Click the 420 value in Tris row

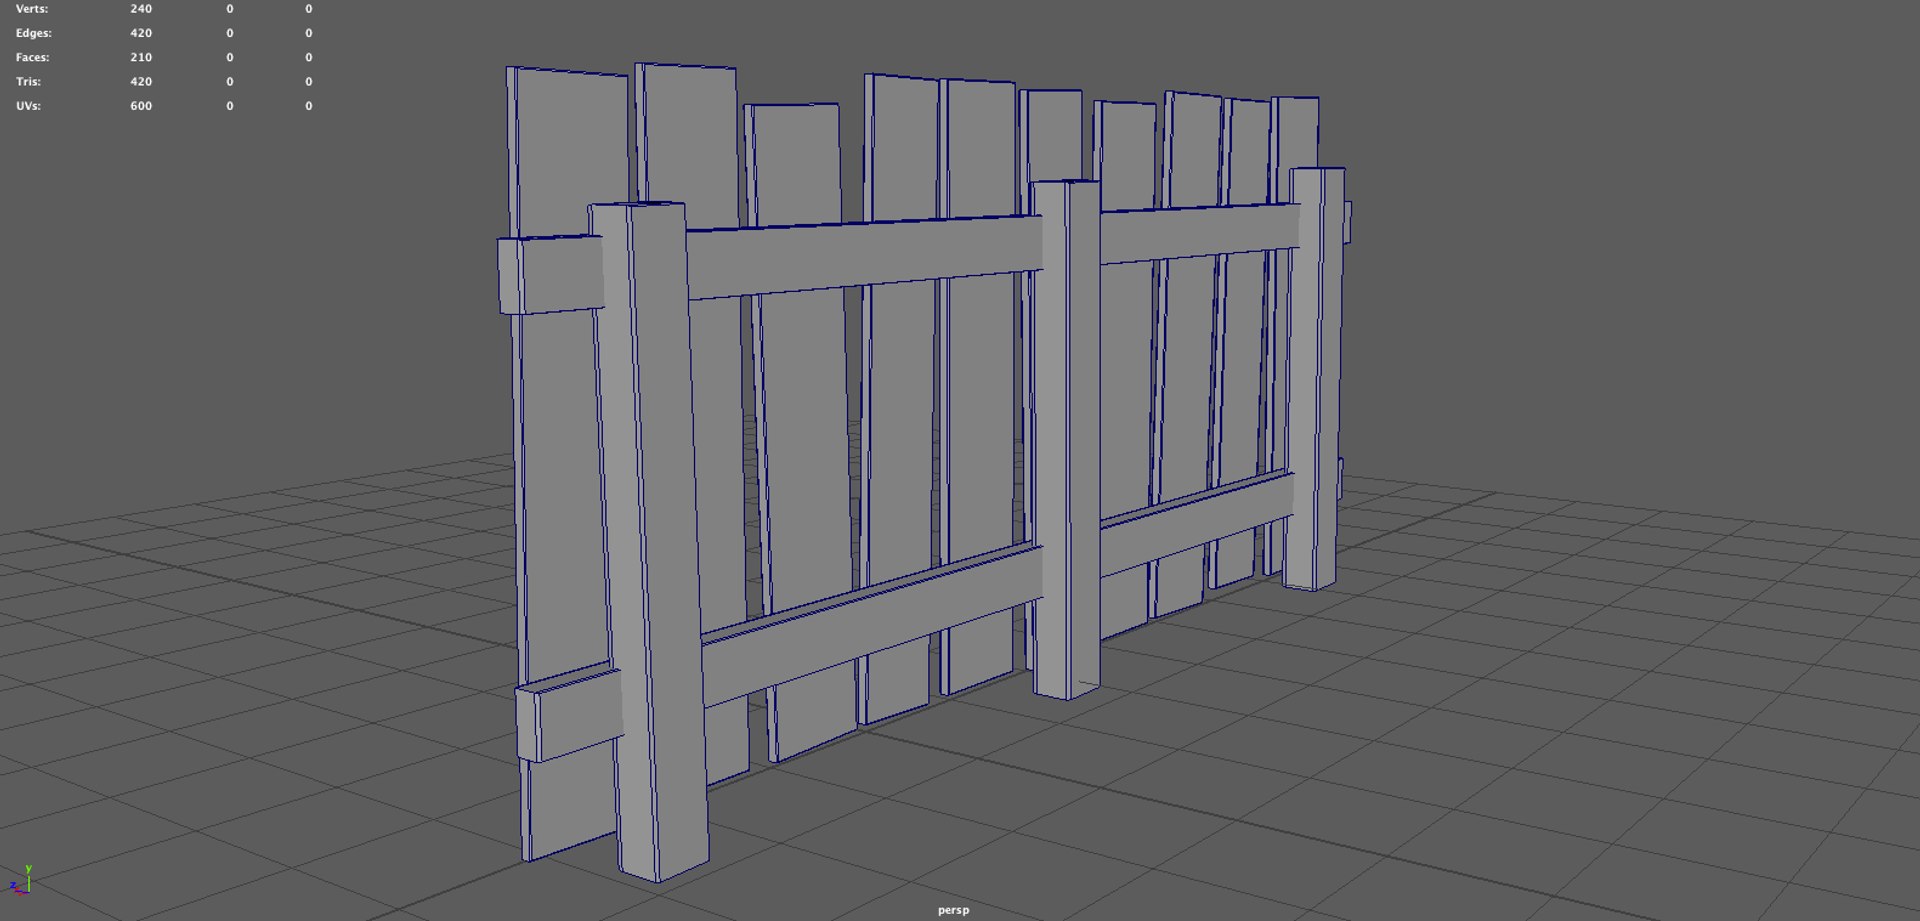[x=141, y=81]
